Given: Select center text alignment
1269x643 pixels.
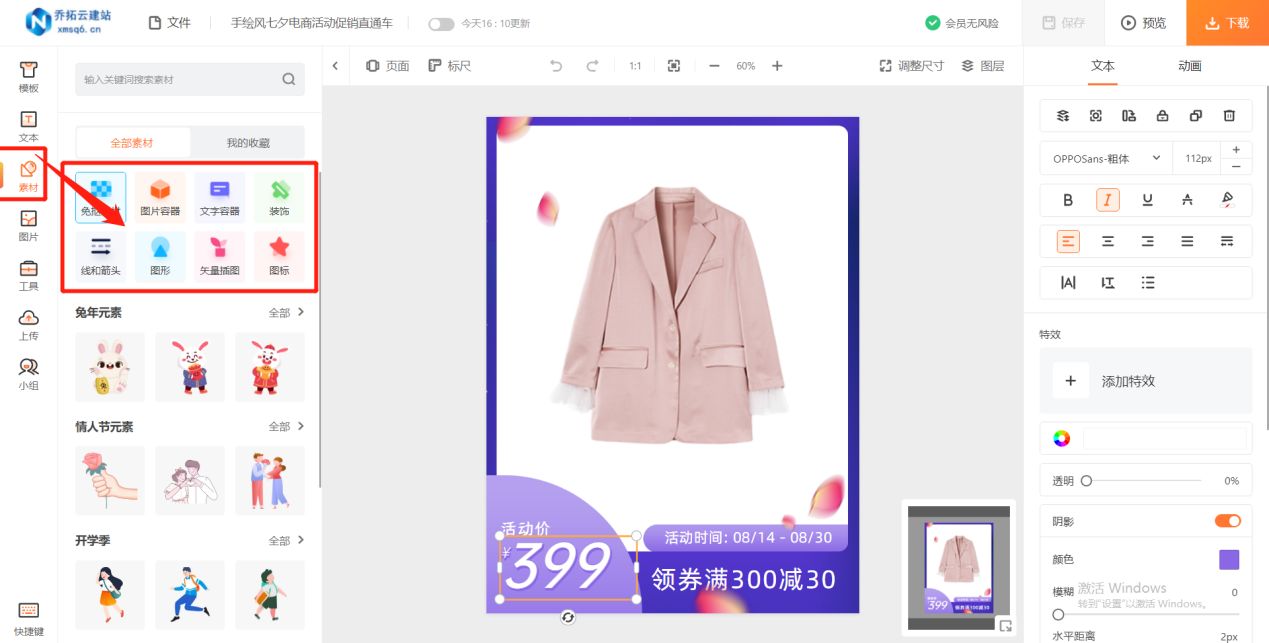Looking at the screenshot, I should pos(1107,240).
